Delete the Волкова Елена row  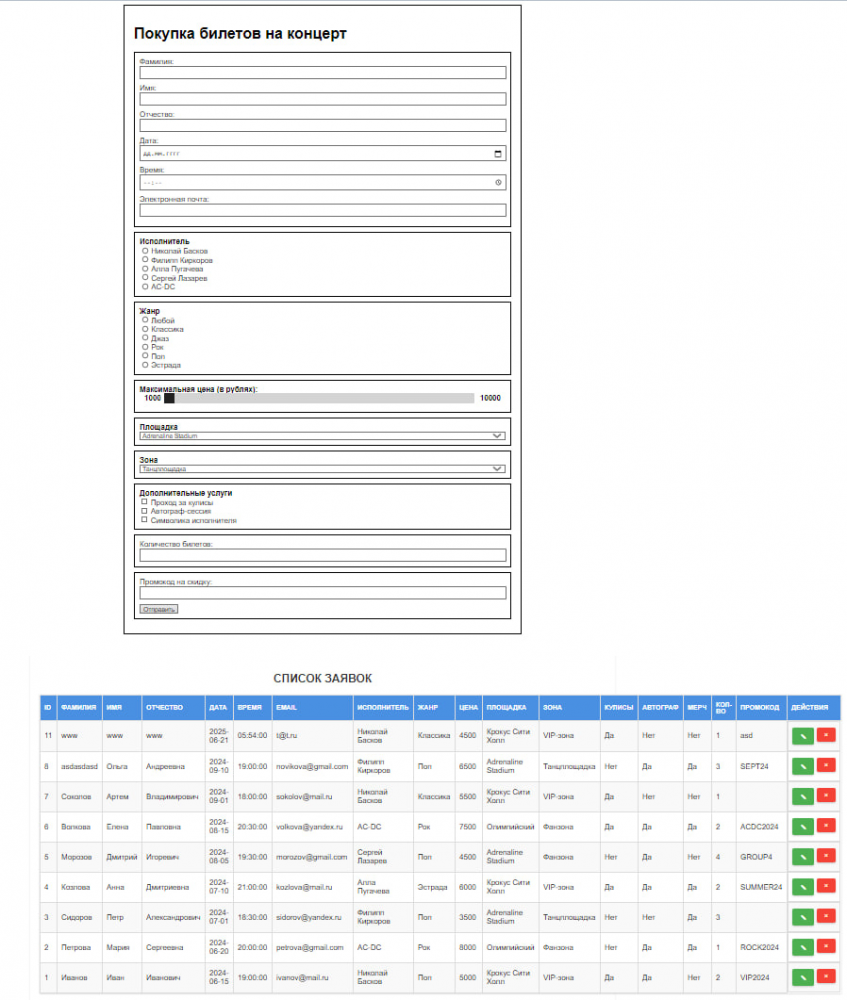click(x=826, y=825)
